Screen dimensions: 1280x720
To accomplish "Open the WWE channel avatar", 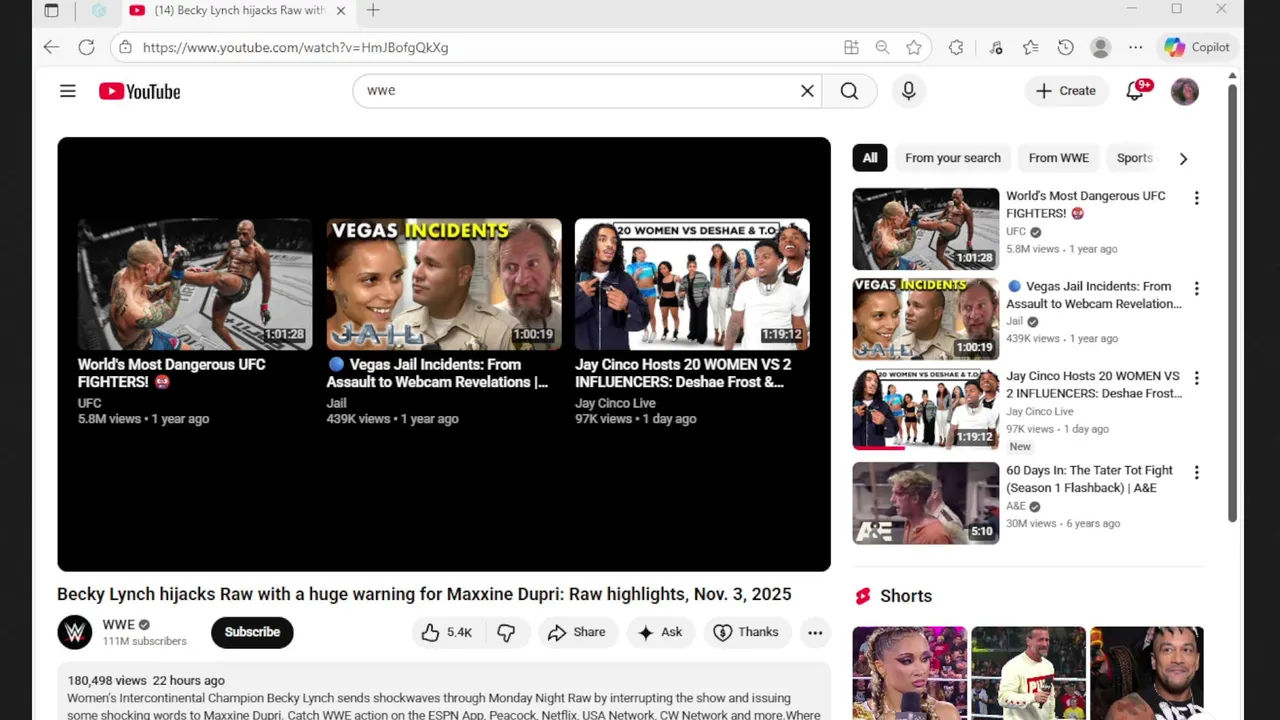I will tap(75, 632).
